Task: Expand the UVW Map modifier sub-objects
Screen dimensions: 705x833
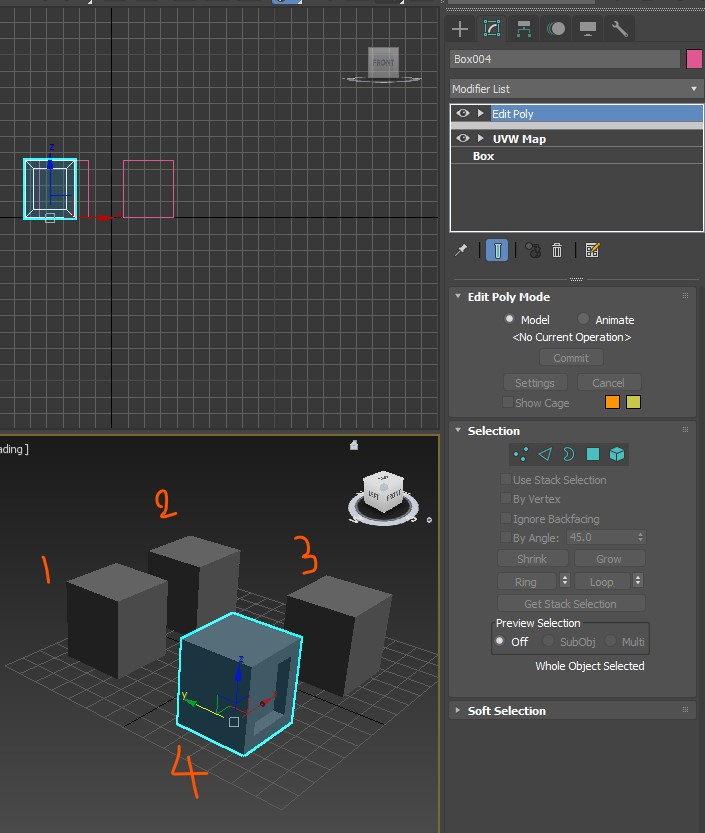Action: pos(481,138)
